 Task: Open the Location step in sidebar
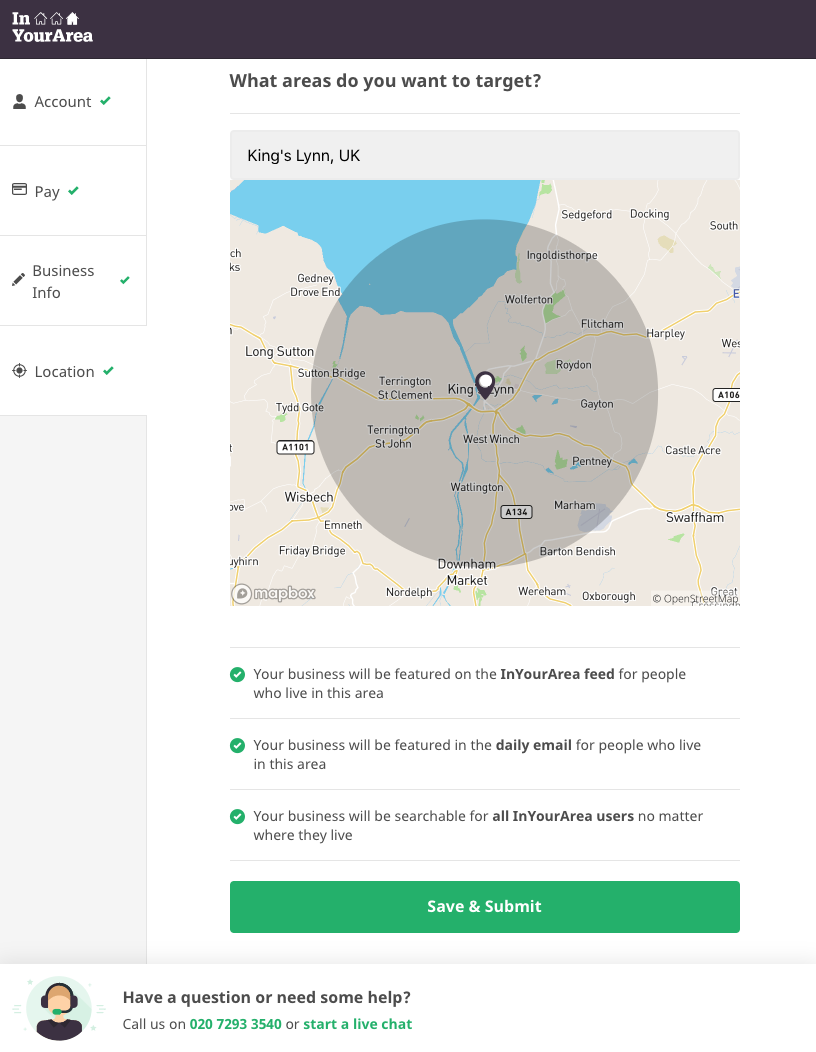tap(73, 371)
